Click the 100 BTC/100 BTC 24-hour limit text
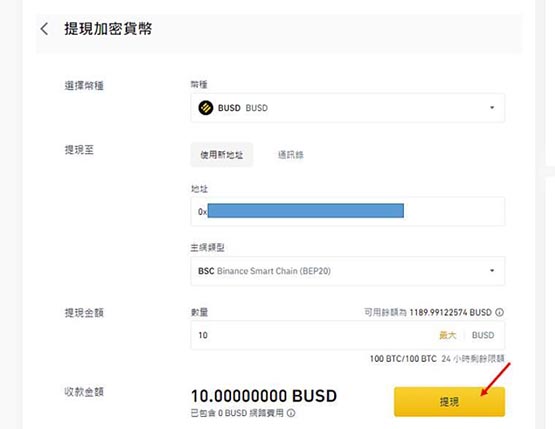The image size is (555, 429). [x=403, y=359]
